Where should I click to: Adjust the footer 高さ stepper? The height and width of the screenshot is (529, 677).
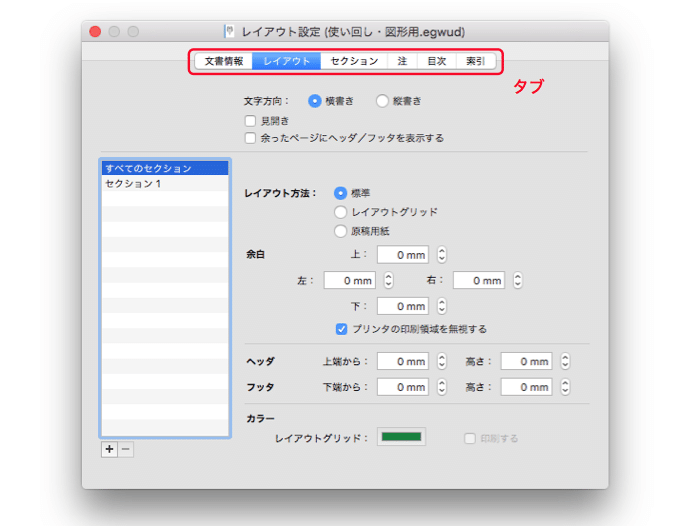coord(565,387)
